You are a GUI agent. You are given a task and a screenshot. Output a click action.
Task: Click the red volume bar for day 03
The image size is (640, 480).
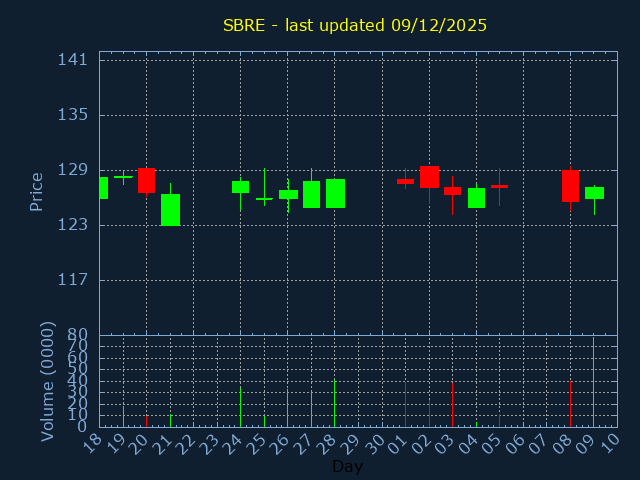coord(452,404)
